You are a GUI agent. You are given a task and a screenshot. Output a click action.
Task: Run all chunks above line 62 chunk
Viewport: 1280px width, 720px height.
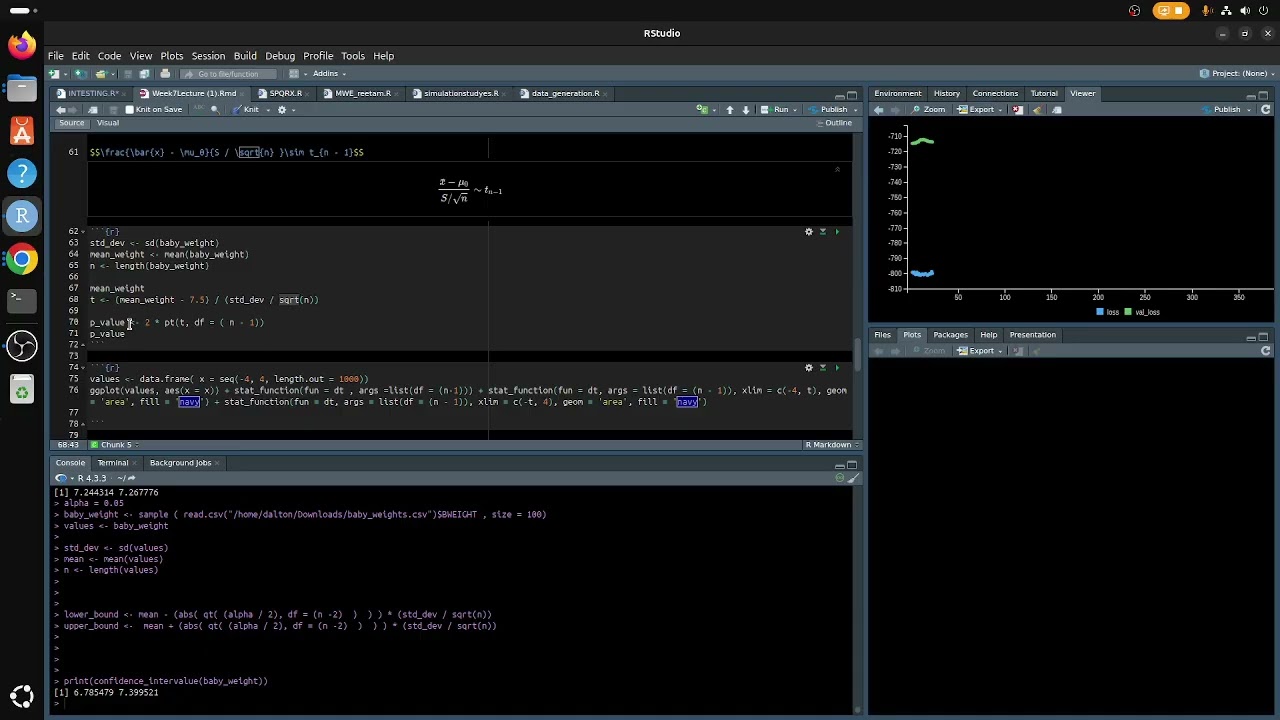point(823,232)
